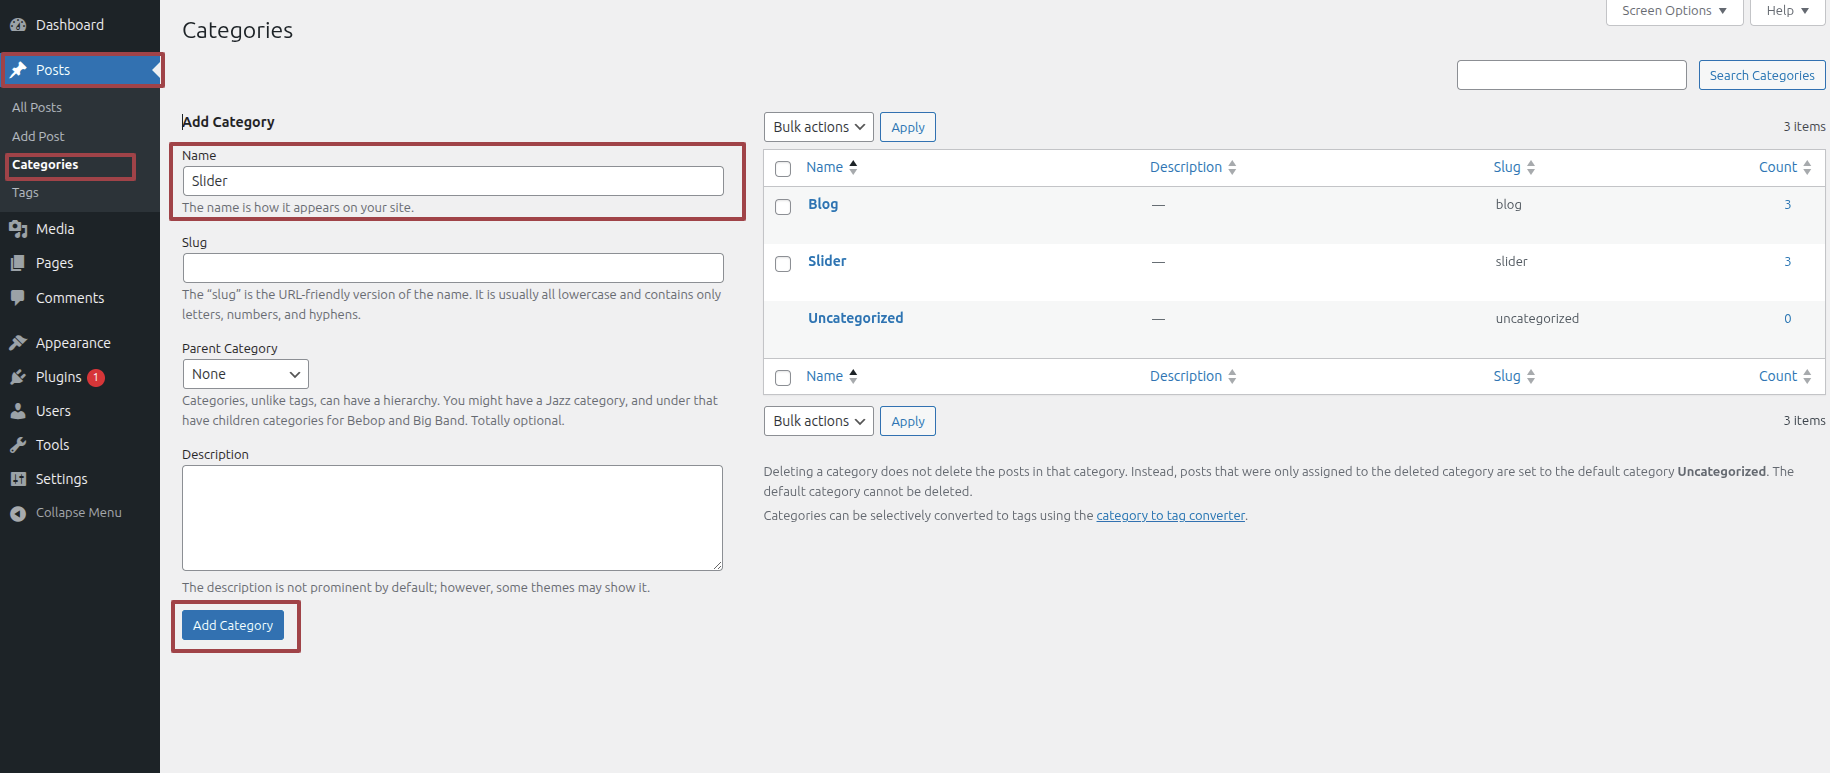Viewport: 1830px width, 773px height.
Task: Open Add Post submenu item
Action: coord(38,136)
